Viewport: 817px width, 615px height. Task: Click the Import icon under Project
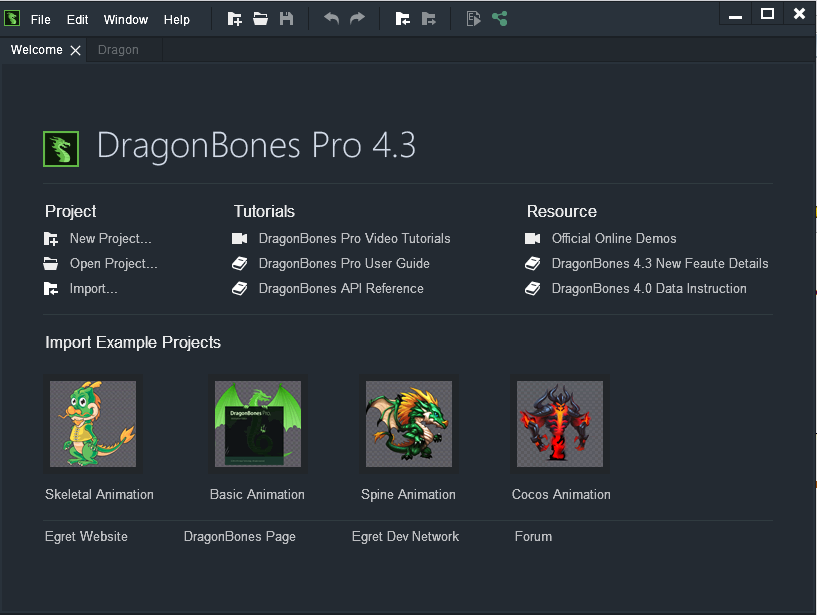(51, 289)
